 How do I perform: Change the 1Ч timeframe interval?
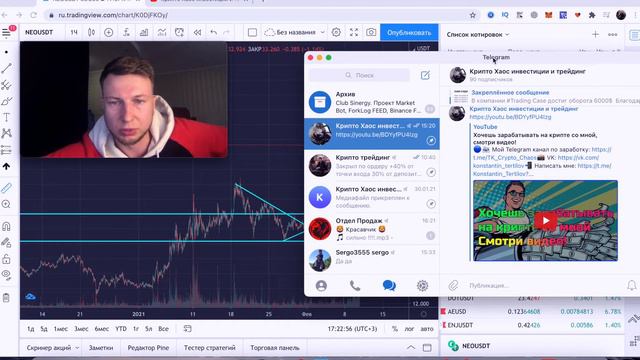click(74, 32)
